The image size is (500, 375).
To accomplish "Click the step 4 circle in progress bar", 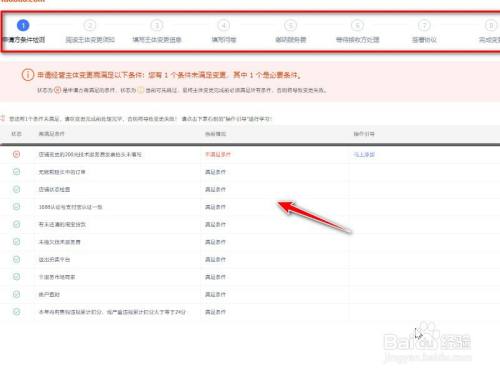I will pyautogui.click(x=224, y=25).
